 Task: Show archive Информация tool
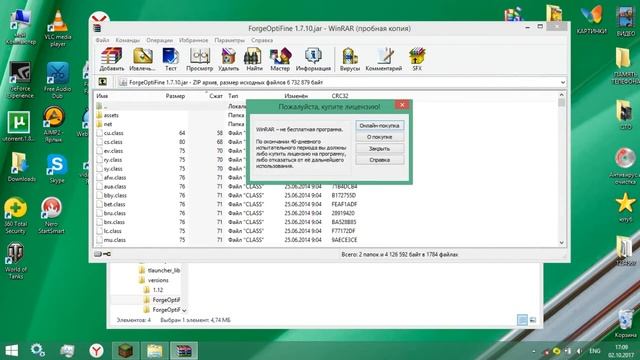pos(313,60)
